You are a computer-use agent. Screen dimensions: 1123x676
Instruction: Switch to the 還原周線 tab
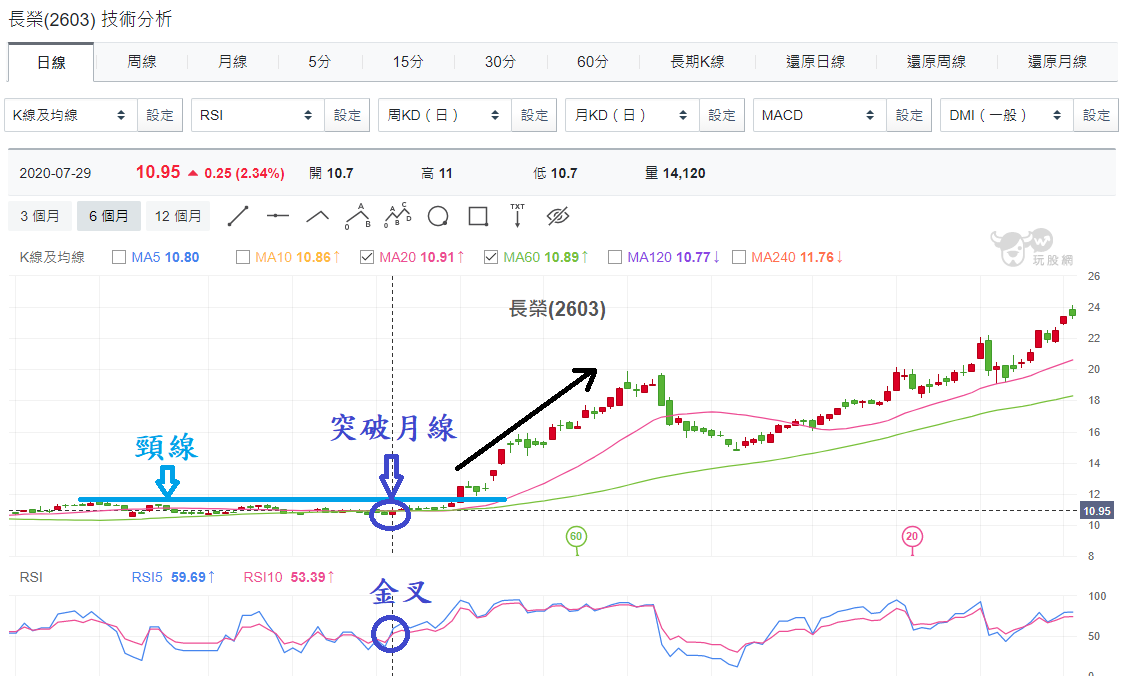pos(936,62)
